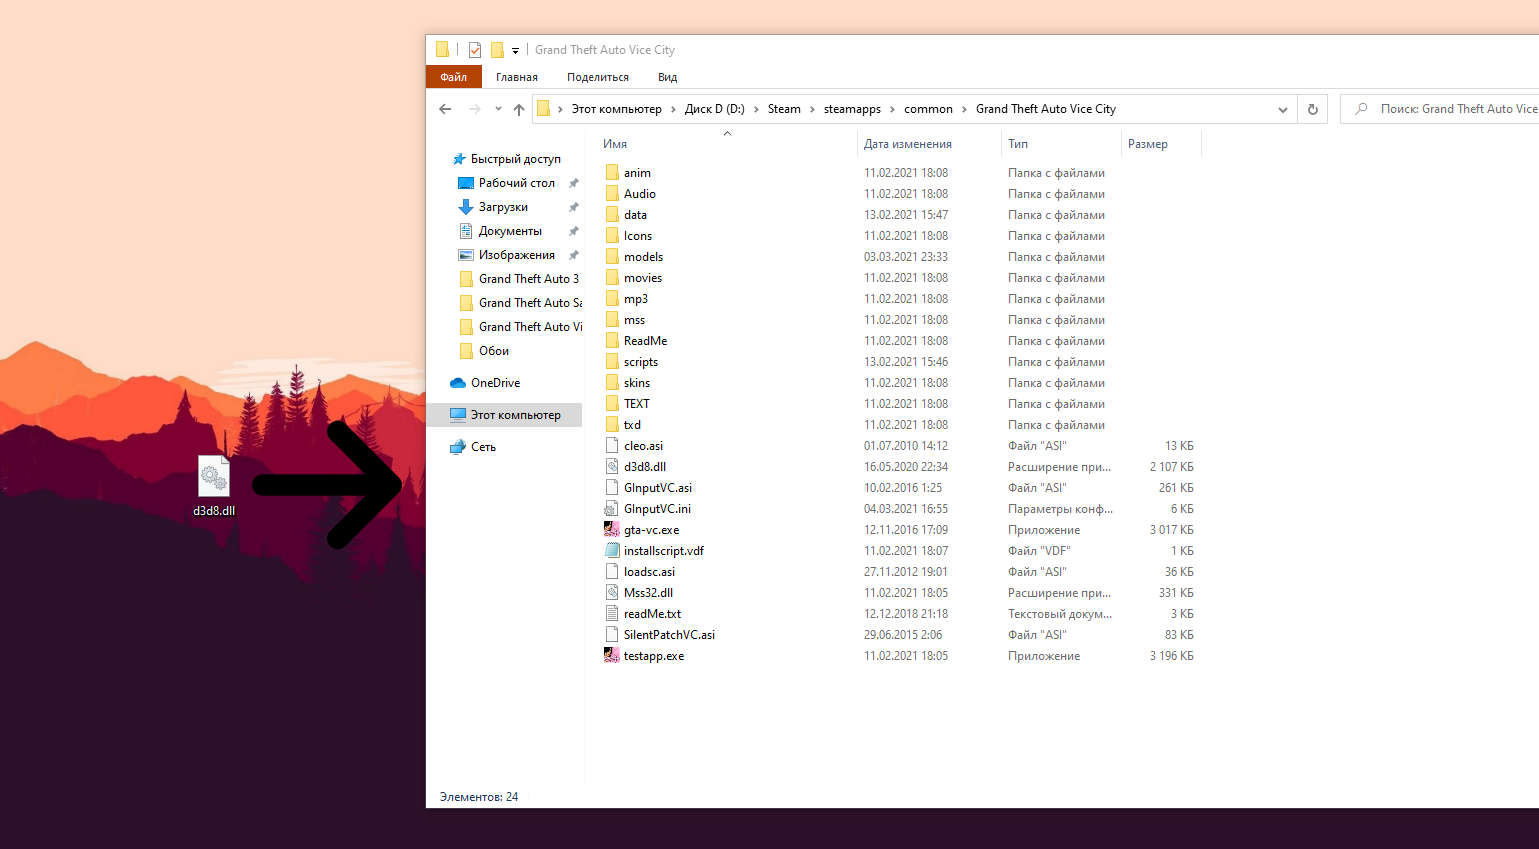Screen dimensions: 1539x849
Task: Go up one folder level
Action: (518, 109)
